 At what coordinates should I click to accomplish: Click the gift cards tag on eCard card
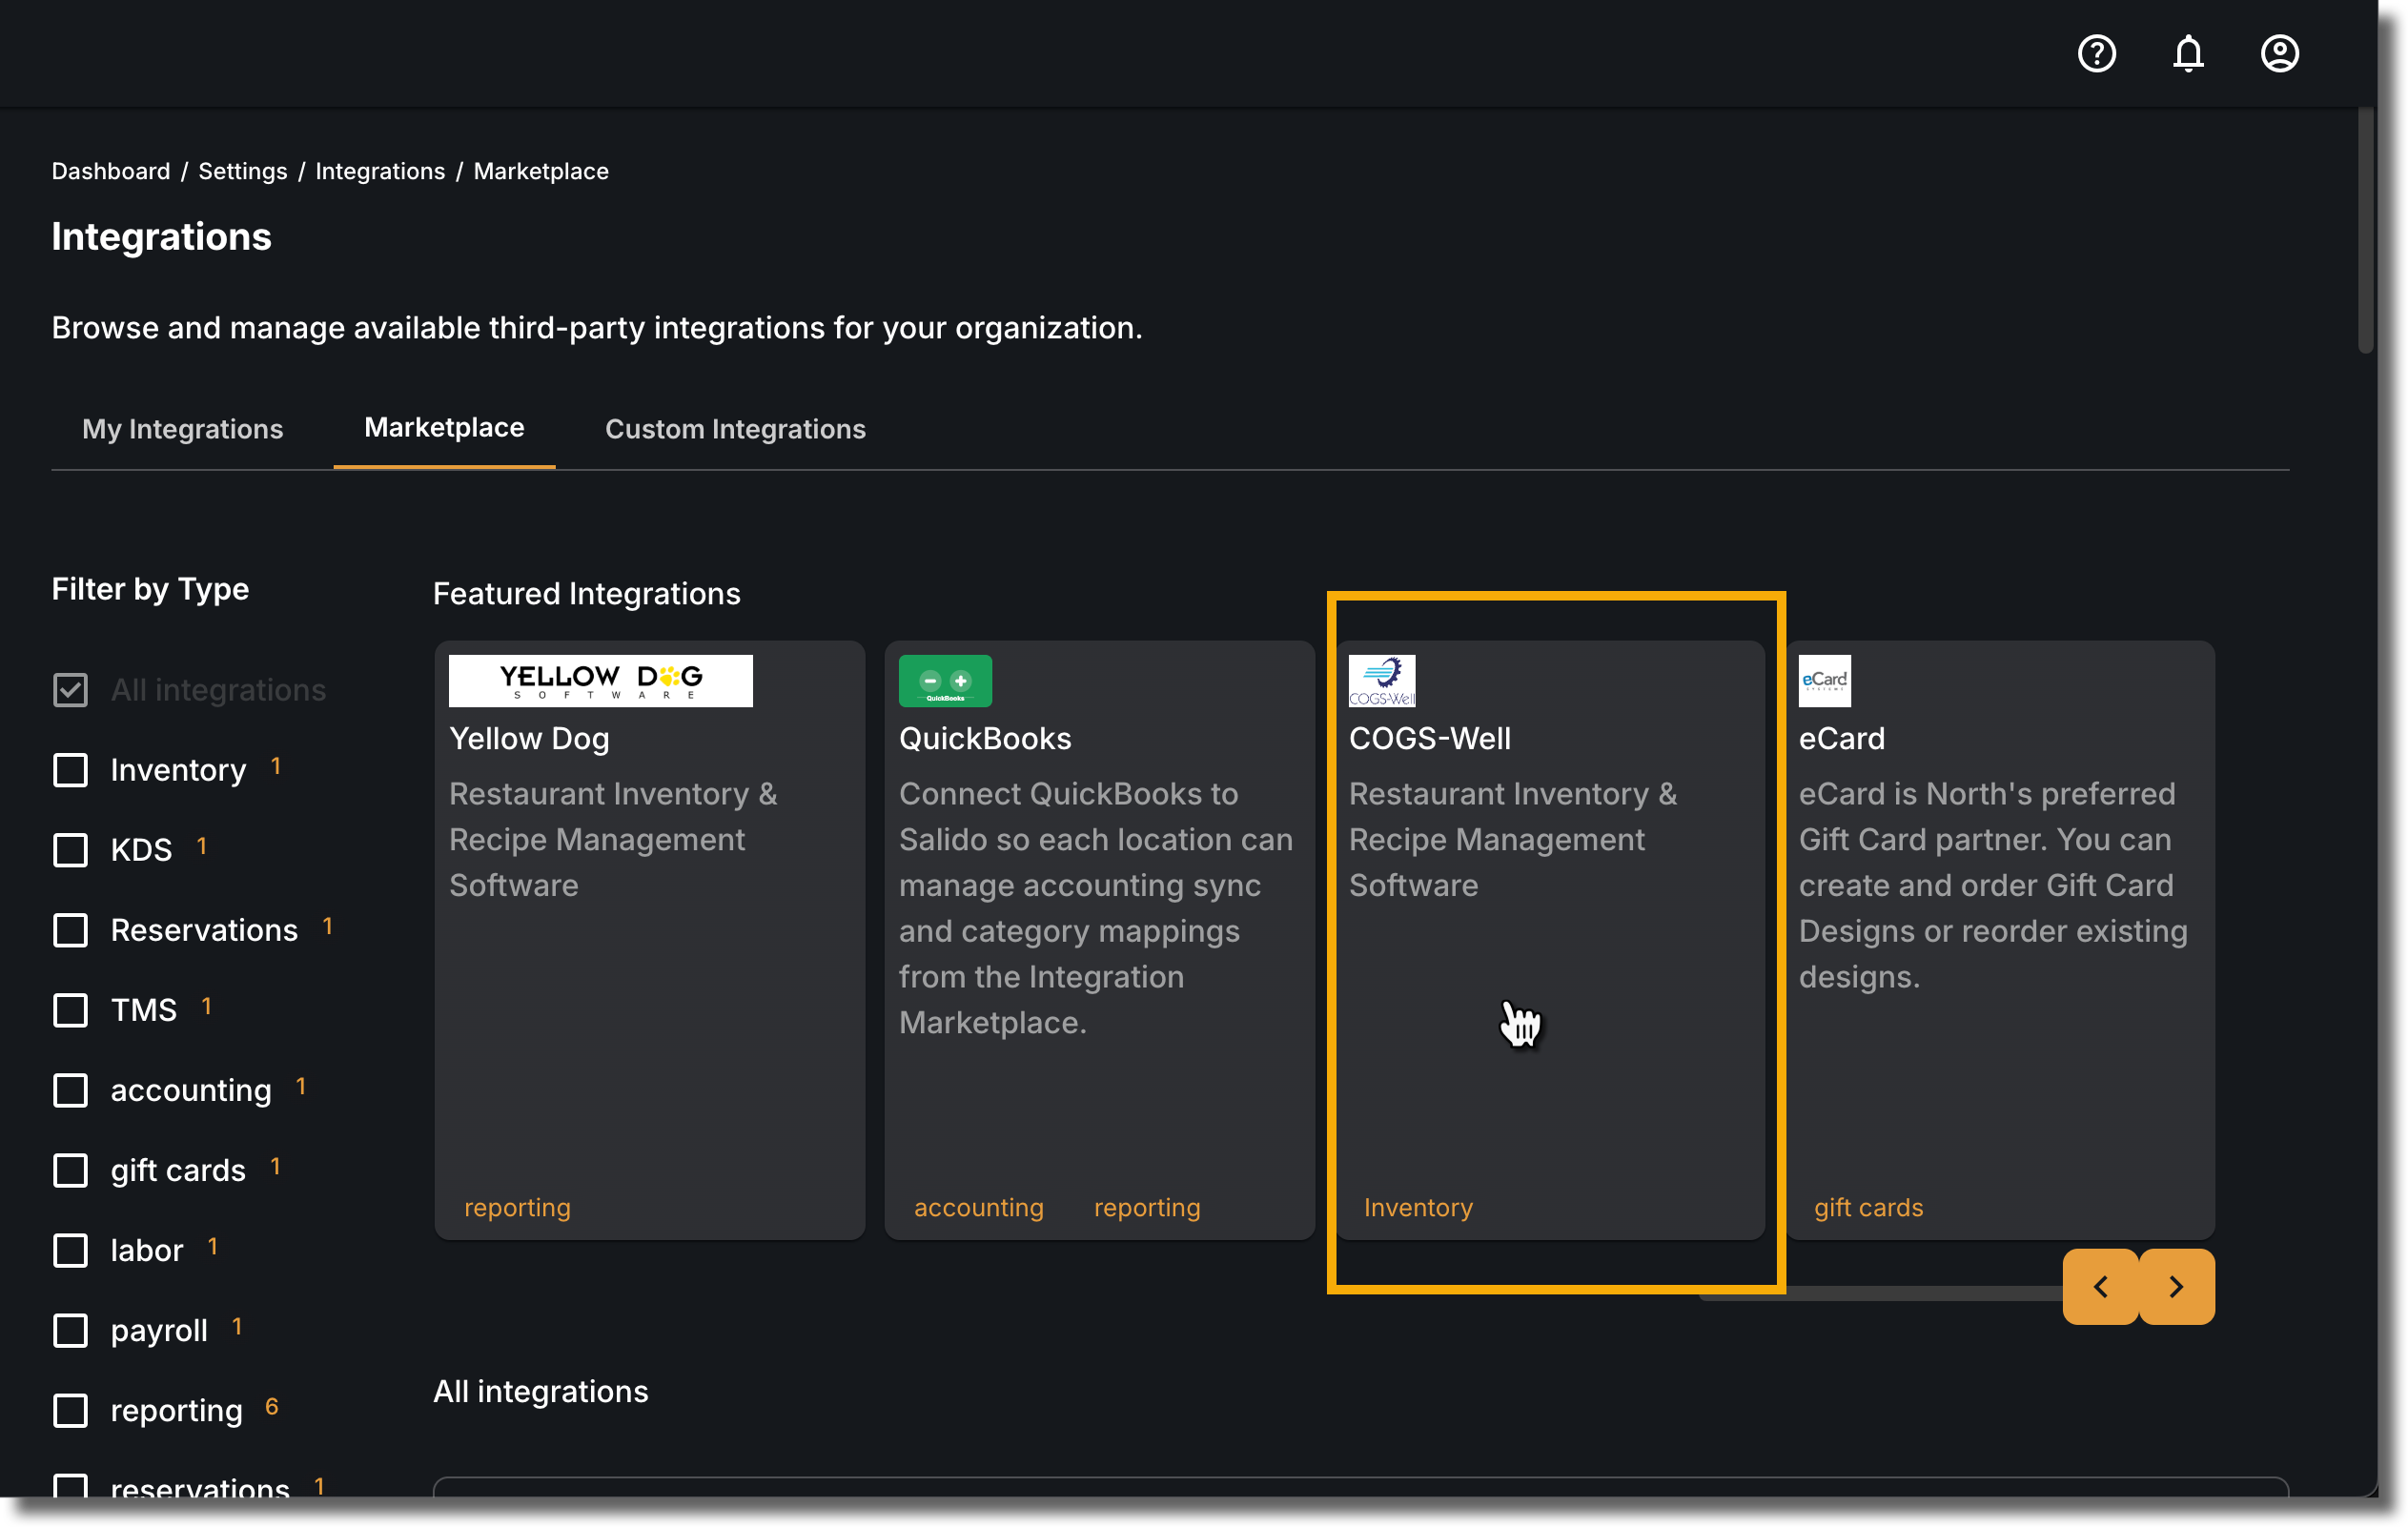click(1868, 1207)
